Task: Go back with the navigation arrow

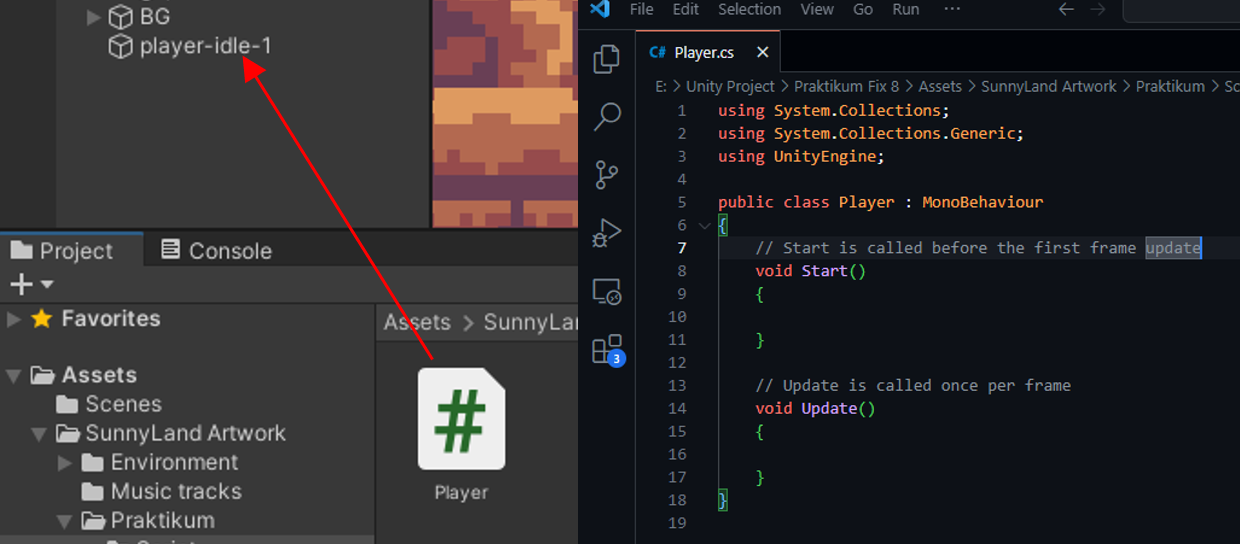Action: tap(1066, 9)
